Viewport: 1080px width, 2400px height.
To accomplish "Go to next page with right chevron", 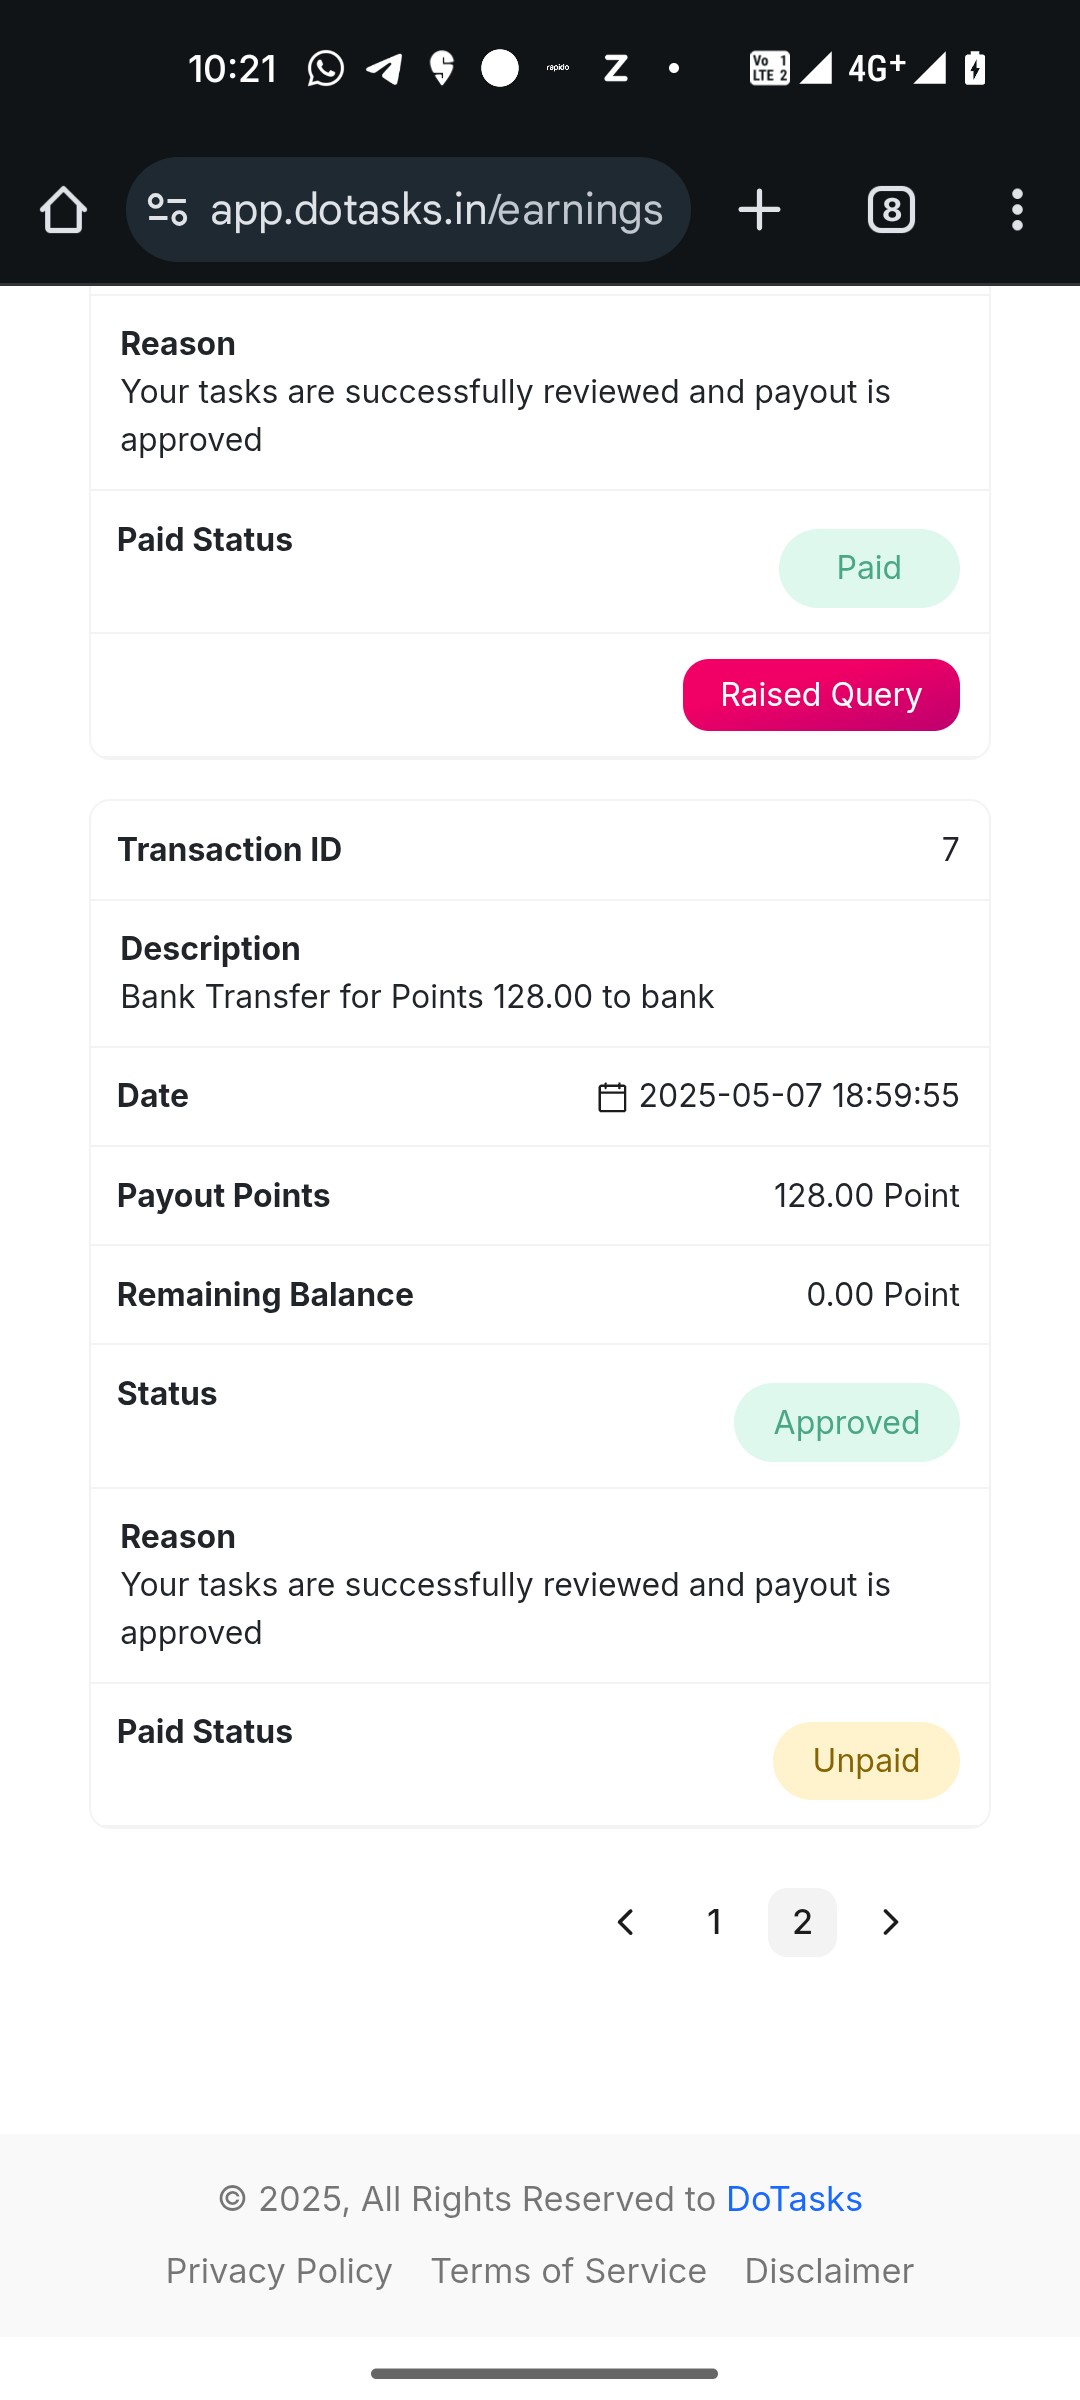I will (x=890, y=1922).
